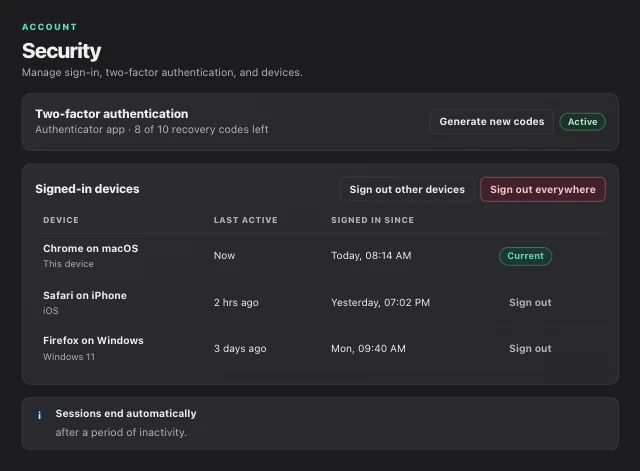Image resolution: width=640 pixels, height=471 pixels.
Task: Click the 'This device' subtitle
Action: [x=68, y=264]
